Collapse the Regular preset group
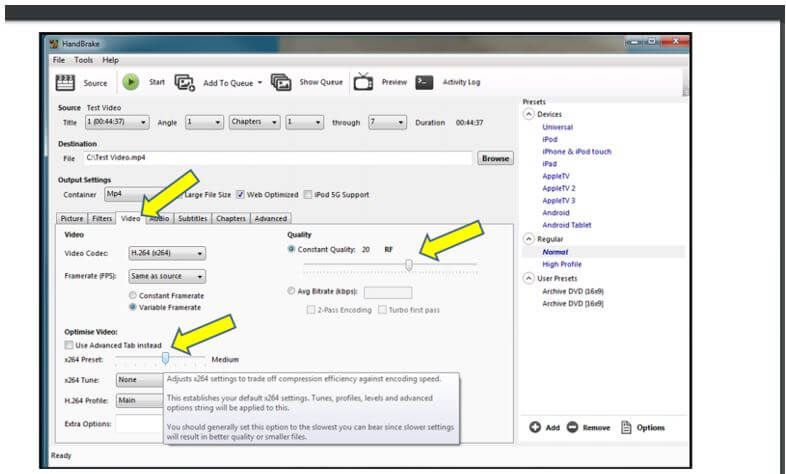Viewport: 786px width, 474px height. tap(528, 239)
